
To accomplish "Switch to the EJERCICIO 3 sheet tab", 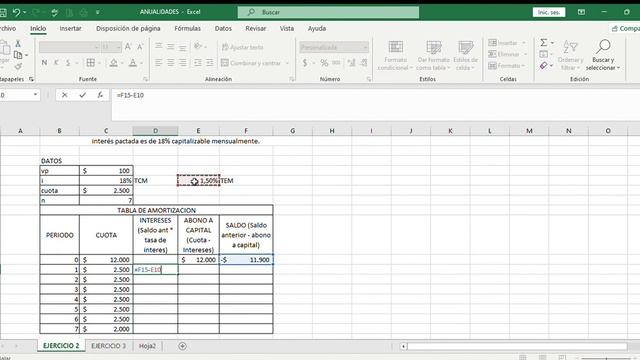I will pos(109,346).
